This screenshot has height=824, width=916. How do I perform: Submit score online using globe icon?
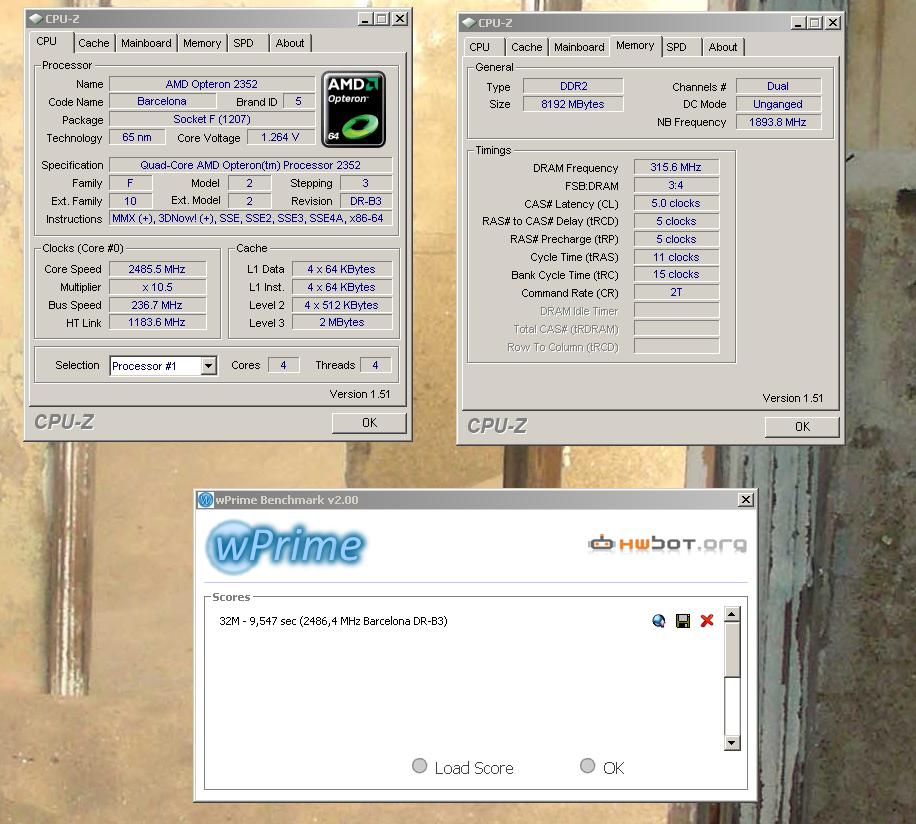pos(658,621)
